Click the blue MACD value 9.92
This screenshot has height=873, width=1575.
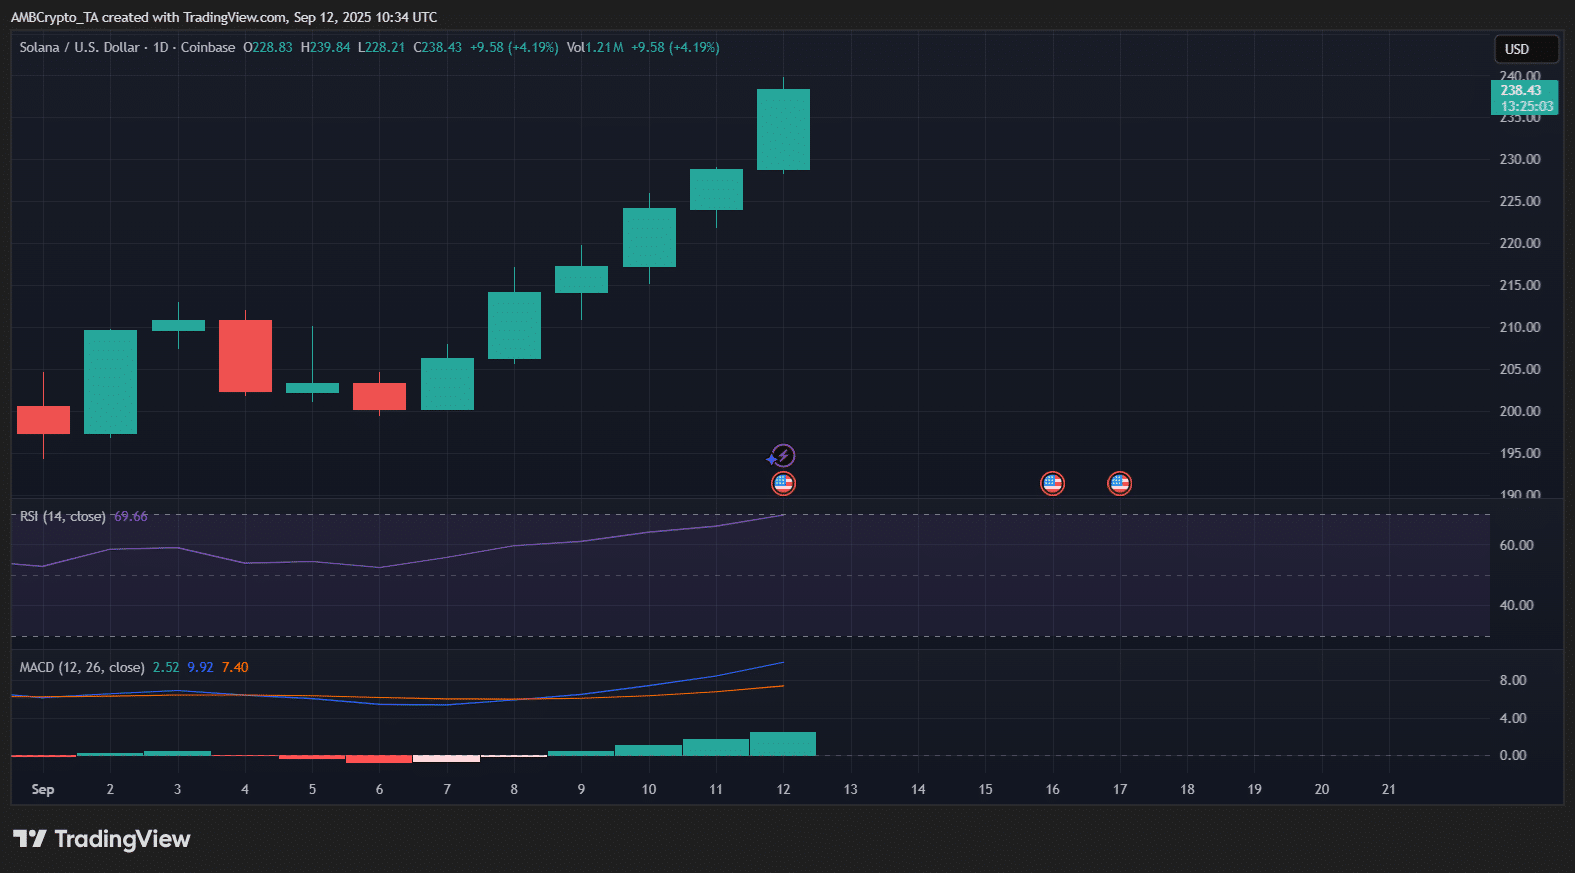pyautogui.click(x=200, y=667)
